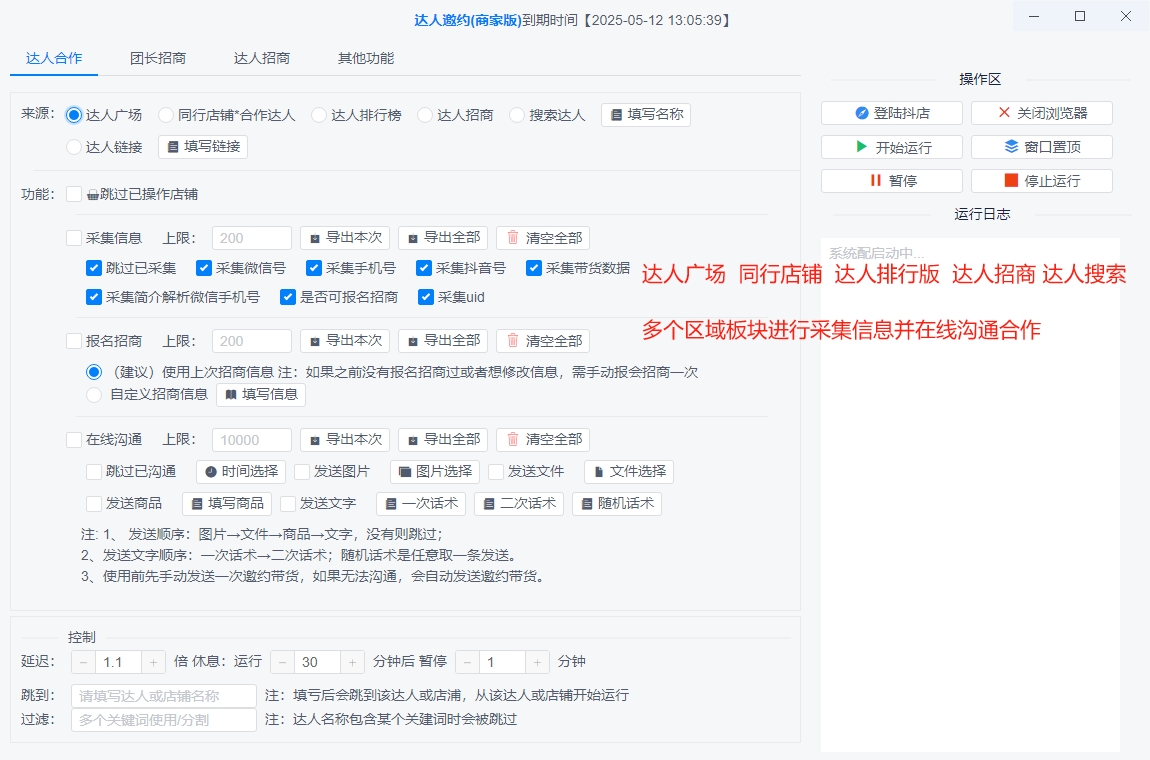Open the 其他功能 tab
The width and height of the screenshot is (1150, 760).
[x=366, y=58]
